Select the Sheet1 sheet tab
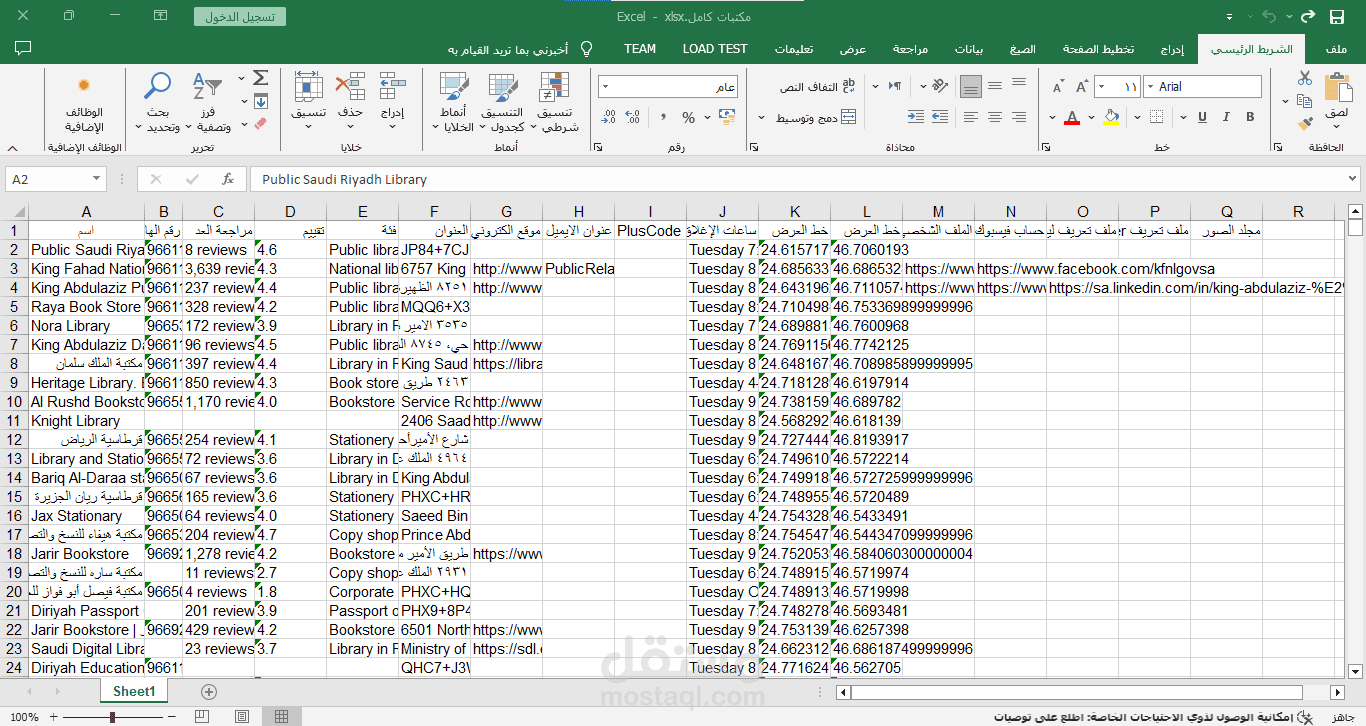The height and width of the screenshot is (726, 1366). point(134,692)
